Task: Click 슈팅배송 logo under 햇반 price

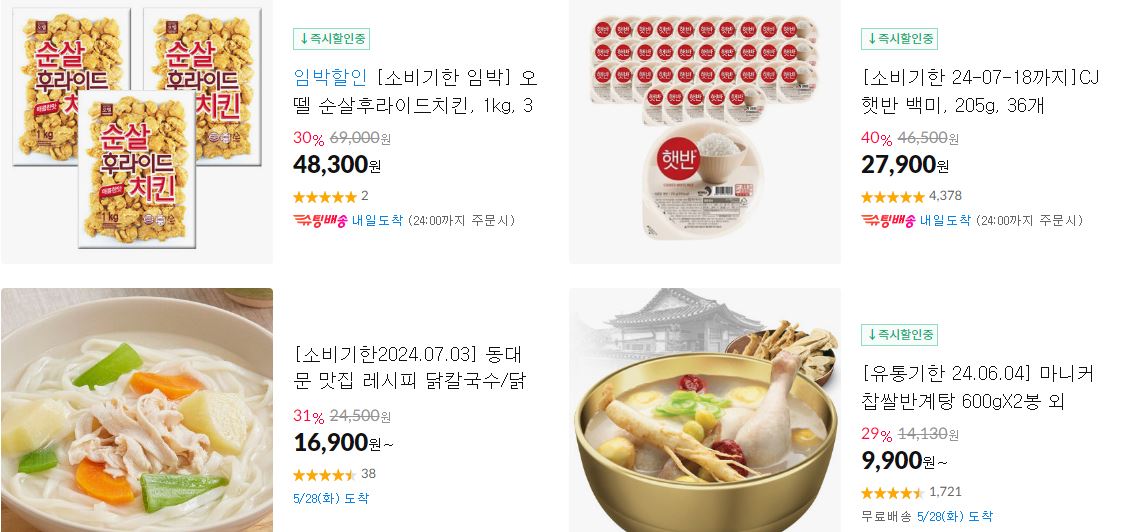Action: coord(889,221)
